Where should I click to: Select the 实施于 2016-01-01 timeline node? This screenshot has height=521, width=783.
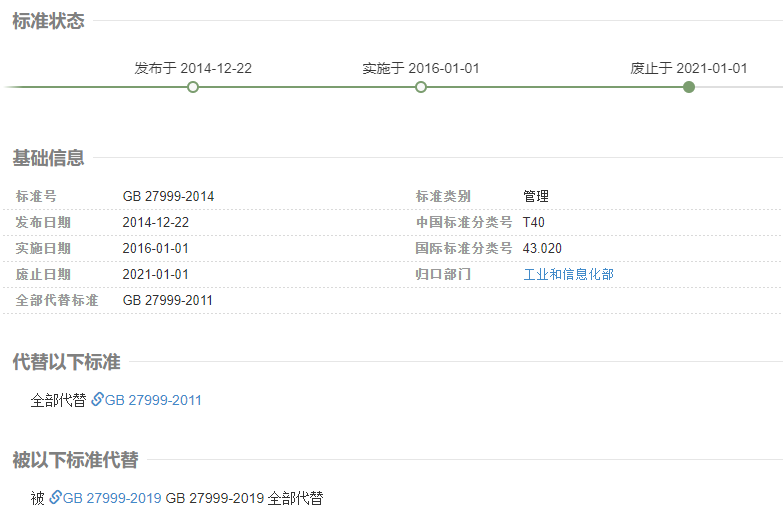click(x=421, y=87)
